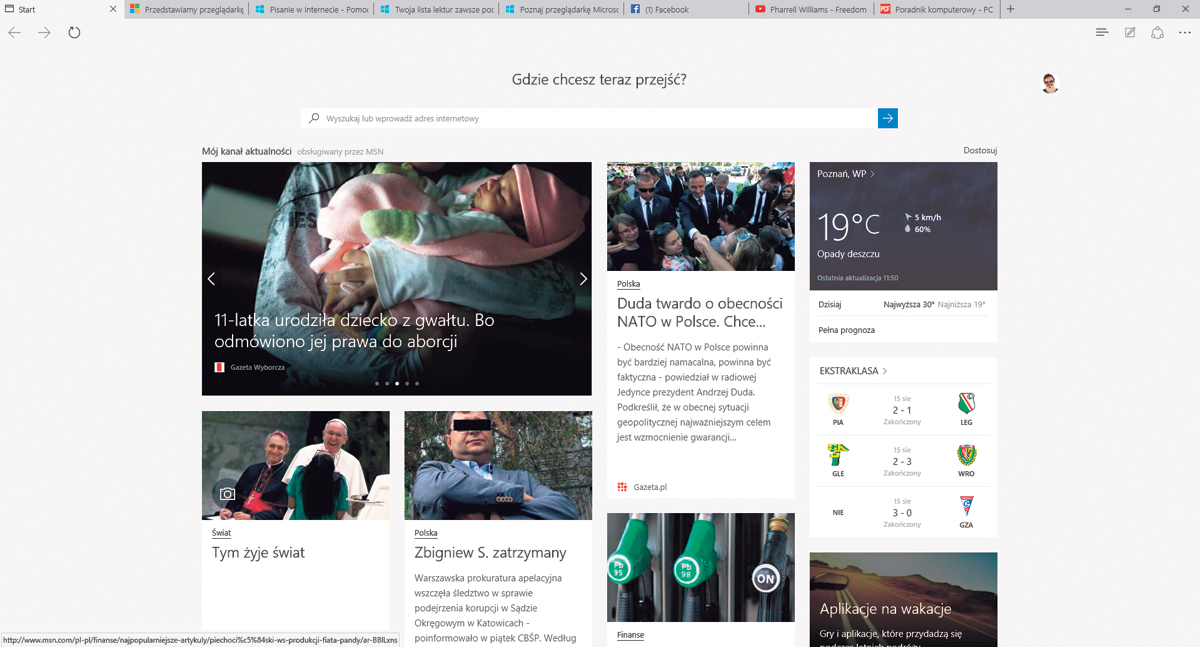Show previous headline with left carousel arrow
1200x647 pixels.
[211, 279]
